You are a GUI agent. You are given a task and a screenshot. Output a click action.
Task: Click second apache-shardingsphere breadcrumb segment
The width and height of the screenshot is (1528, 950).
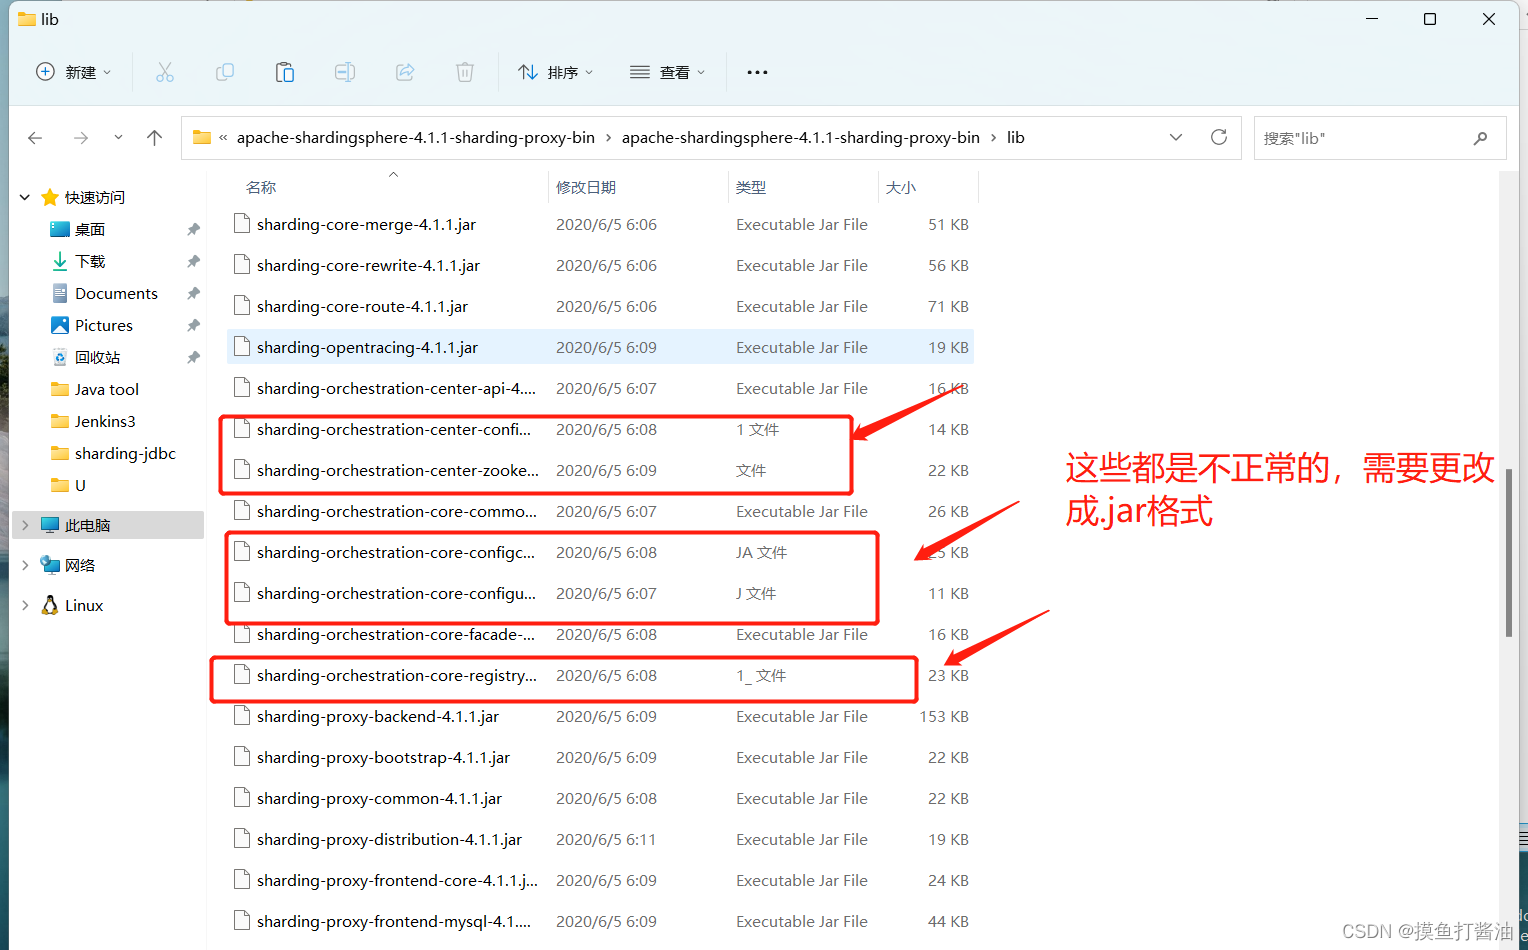[x=801, y=138]
